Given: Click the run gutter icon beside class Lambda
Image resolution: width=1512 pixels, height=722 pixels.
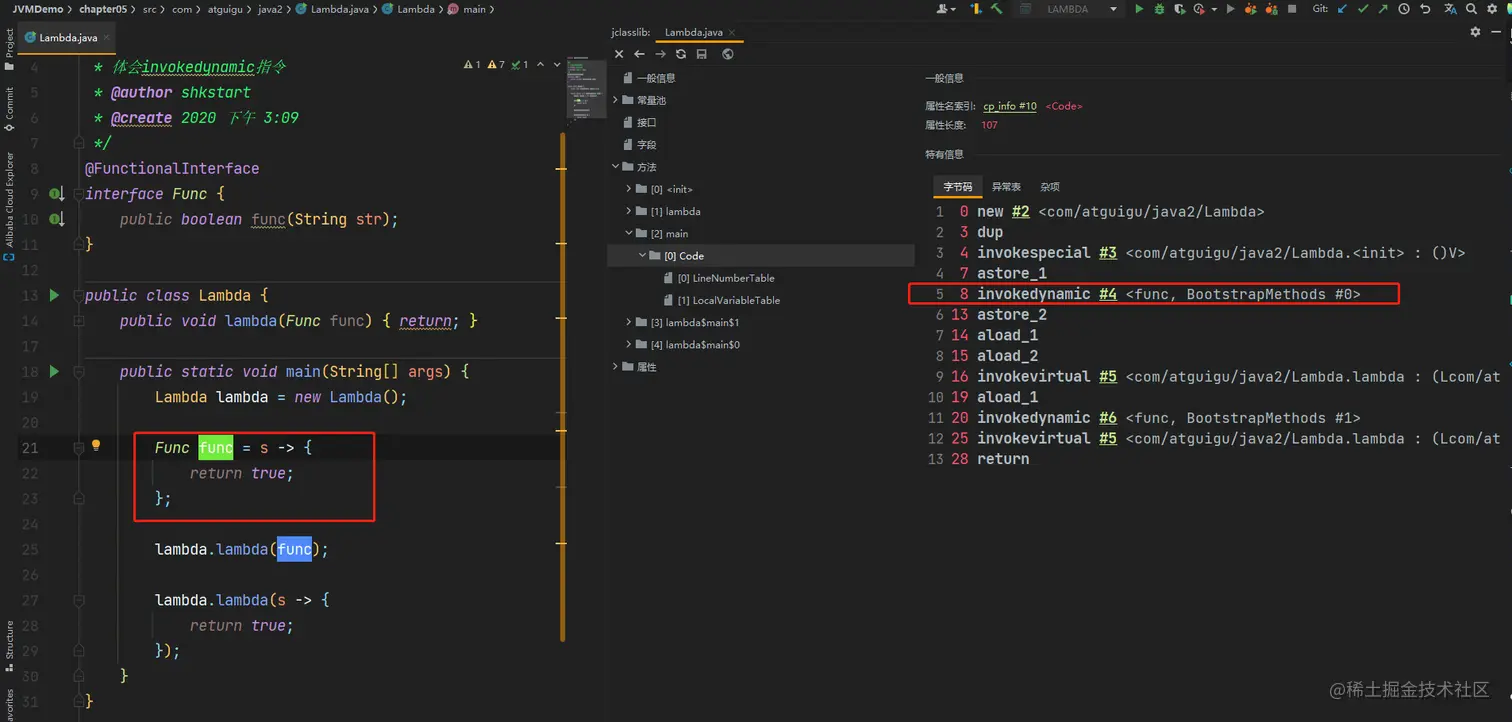Looking at the screenshot, I should coord(55,295).
